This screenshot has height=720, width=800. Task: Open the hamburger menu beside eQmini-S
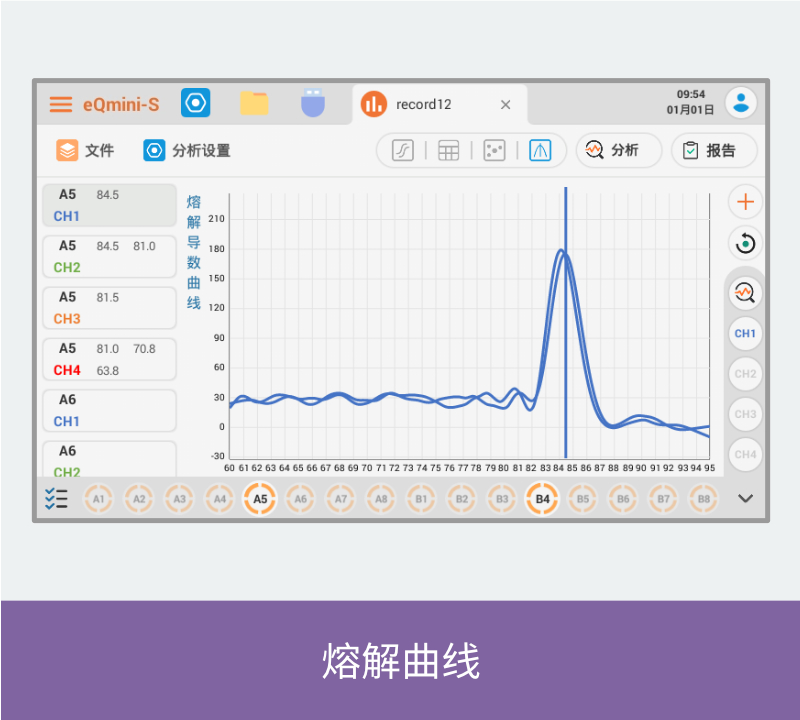[x=61, y=104]
